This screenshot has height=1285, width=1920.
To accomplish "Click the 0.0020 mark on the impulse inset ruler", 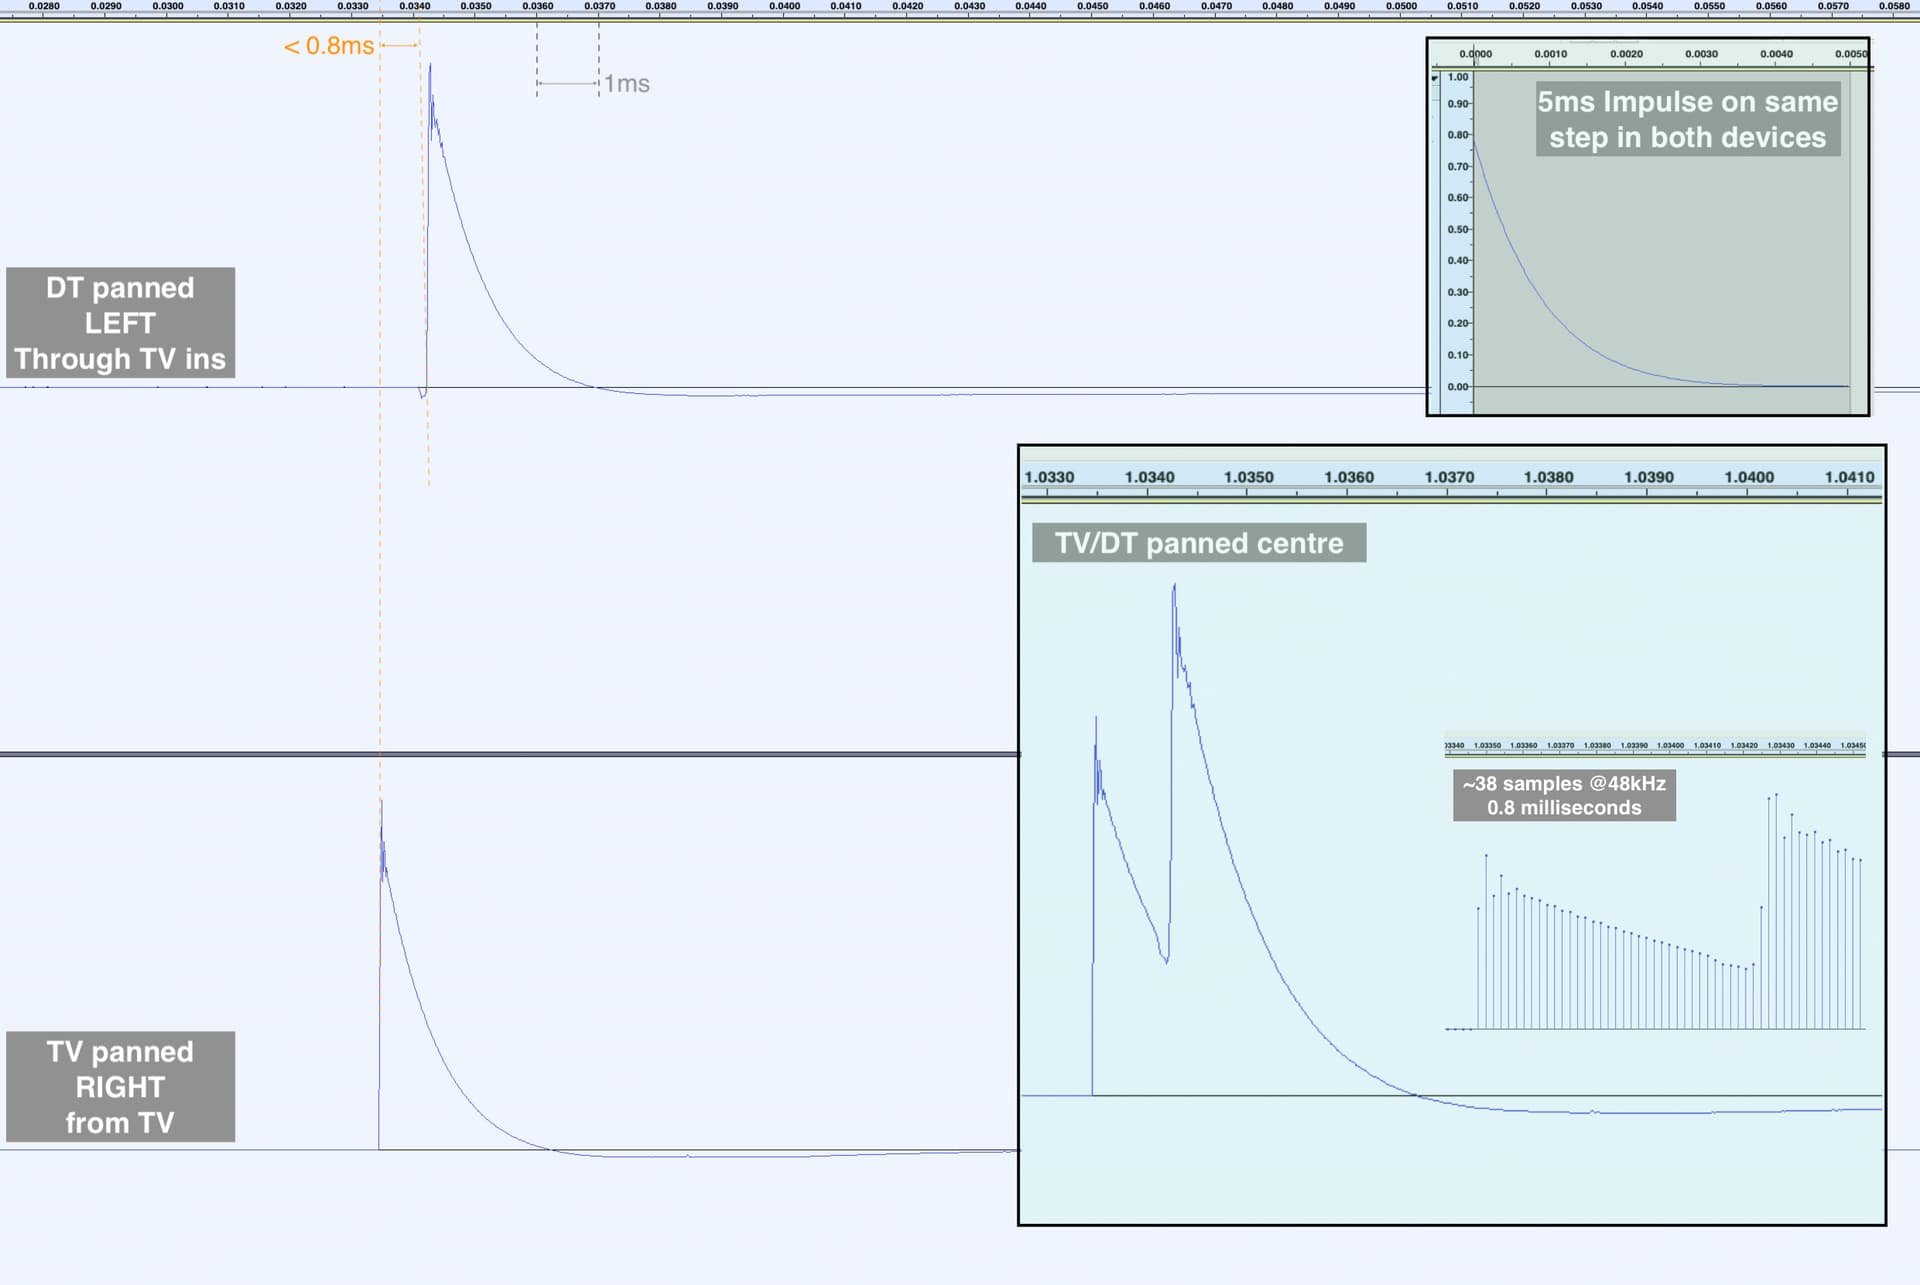I will click(1626, 54).
